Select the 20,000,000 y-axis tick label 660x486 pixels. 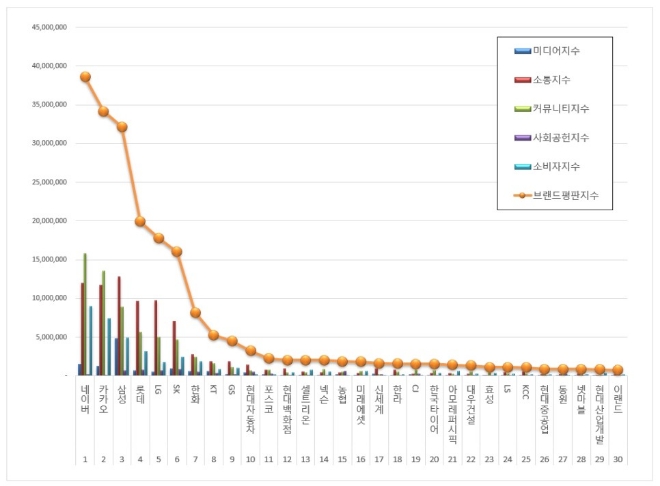pos(46,221)
